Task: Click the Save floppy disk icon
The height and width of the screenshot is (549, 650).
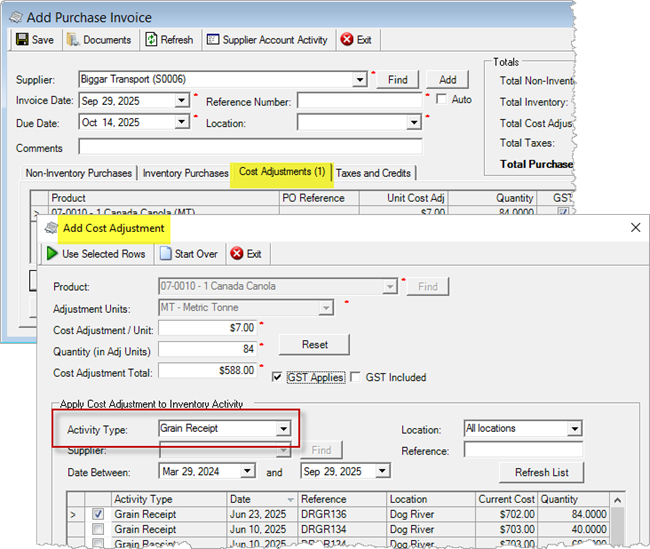Action: tap(22, 39)
